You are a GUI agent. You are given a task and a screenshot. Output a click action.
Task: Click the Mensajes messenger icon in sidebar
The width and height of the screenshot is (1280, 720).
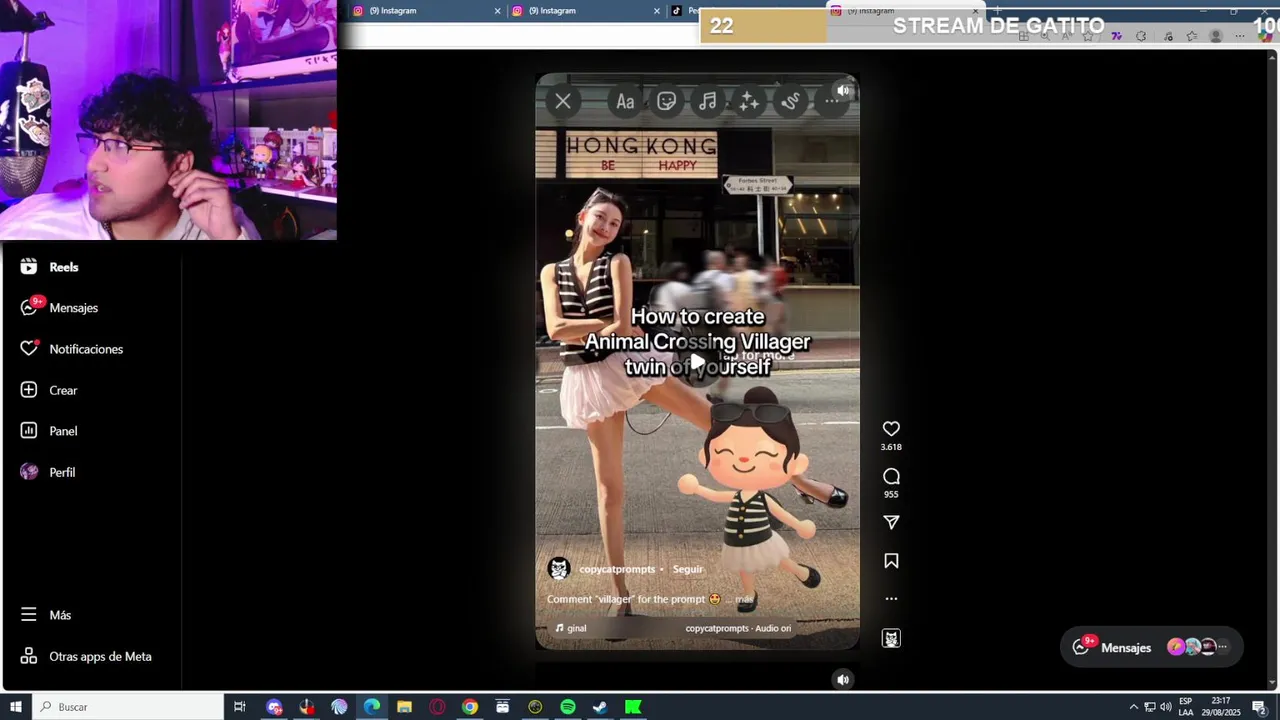(x=29, y=308)
